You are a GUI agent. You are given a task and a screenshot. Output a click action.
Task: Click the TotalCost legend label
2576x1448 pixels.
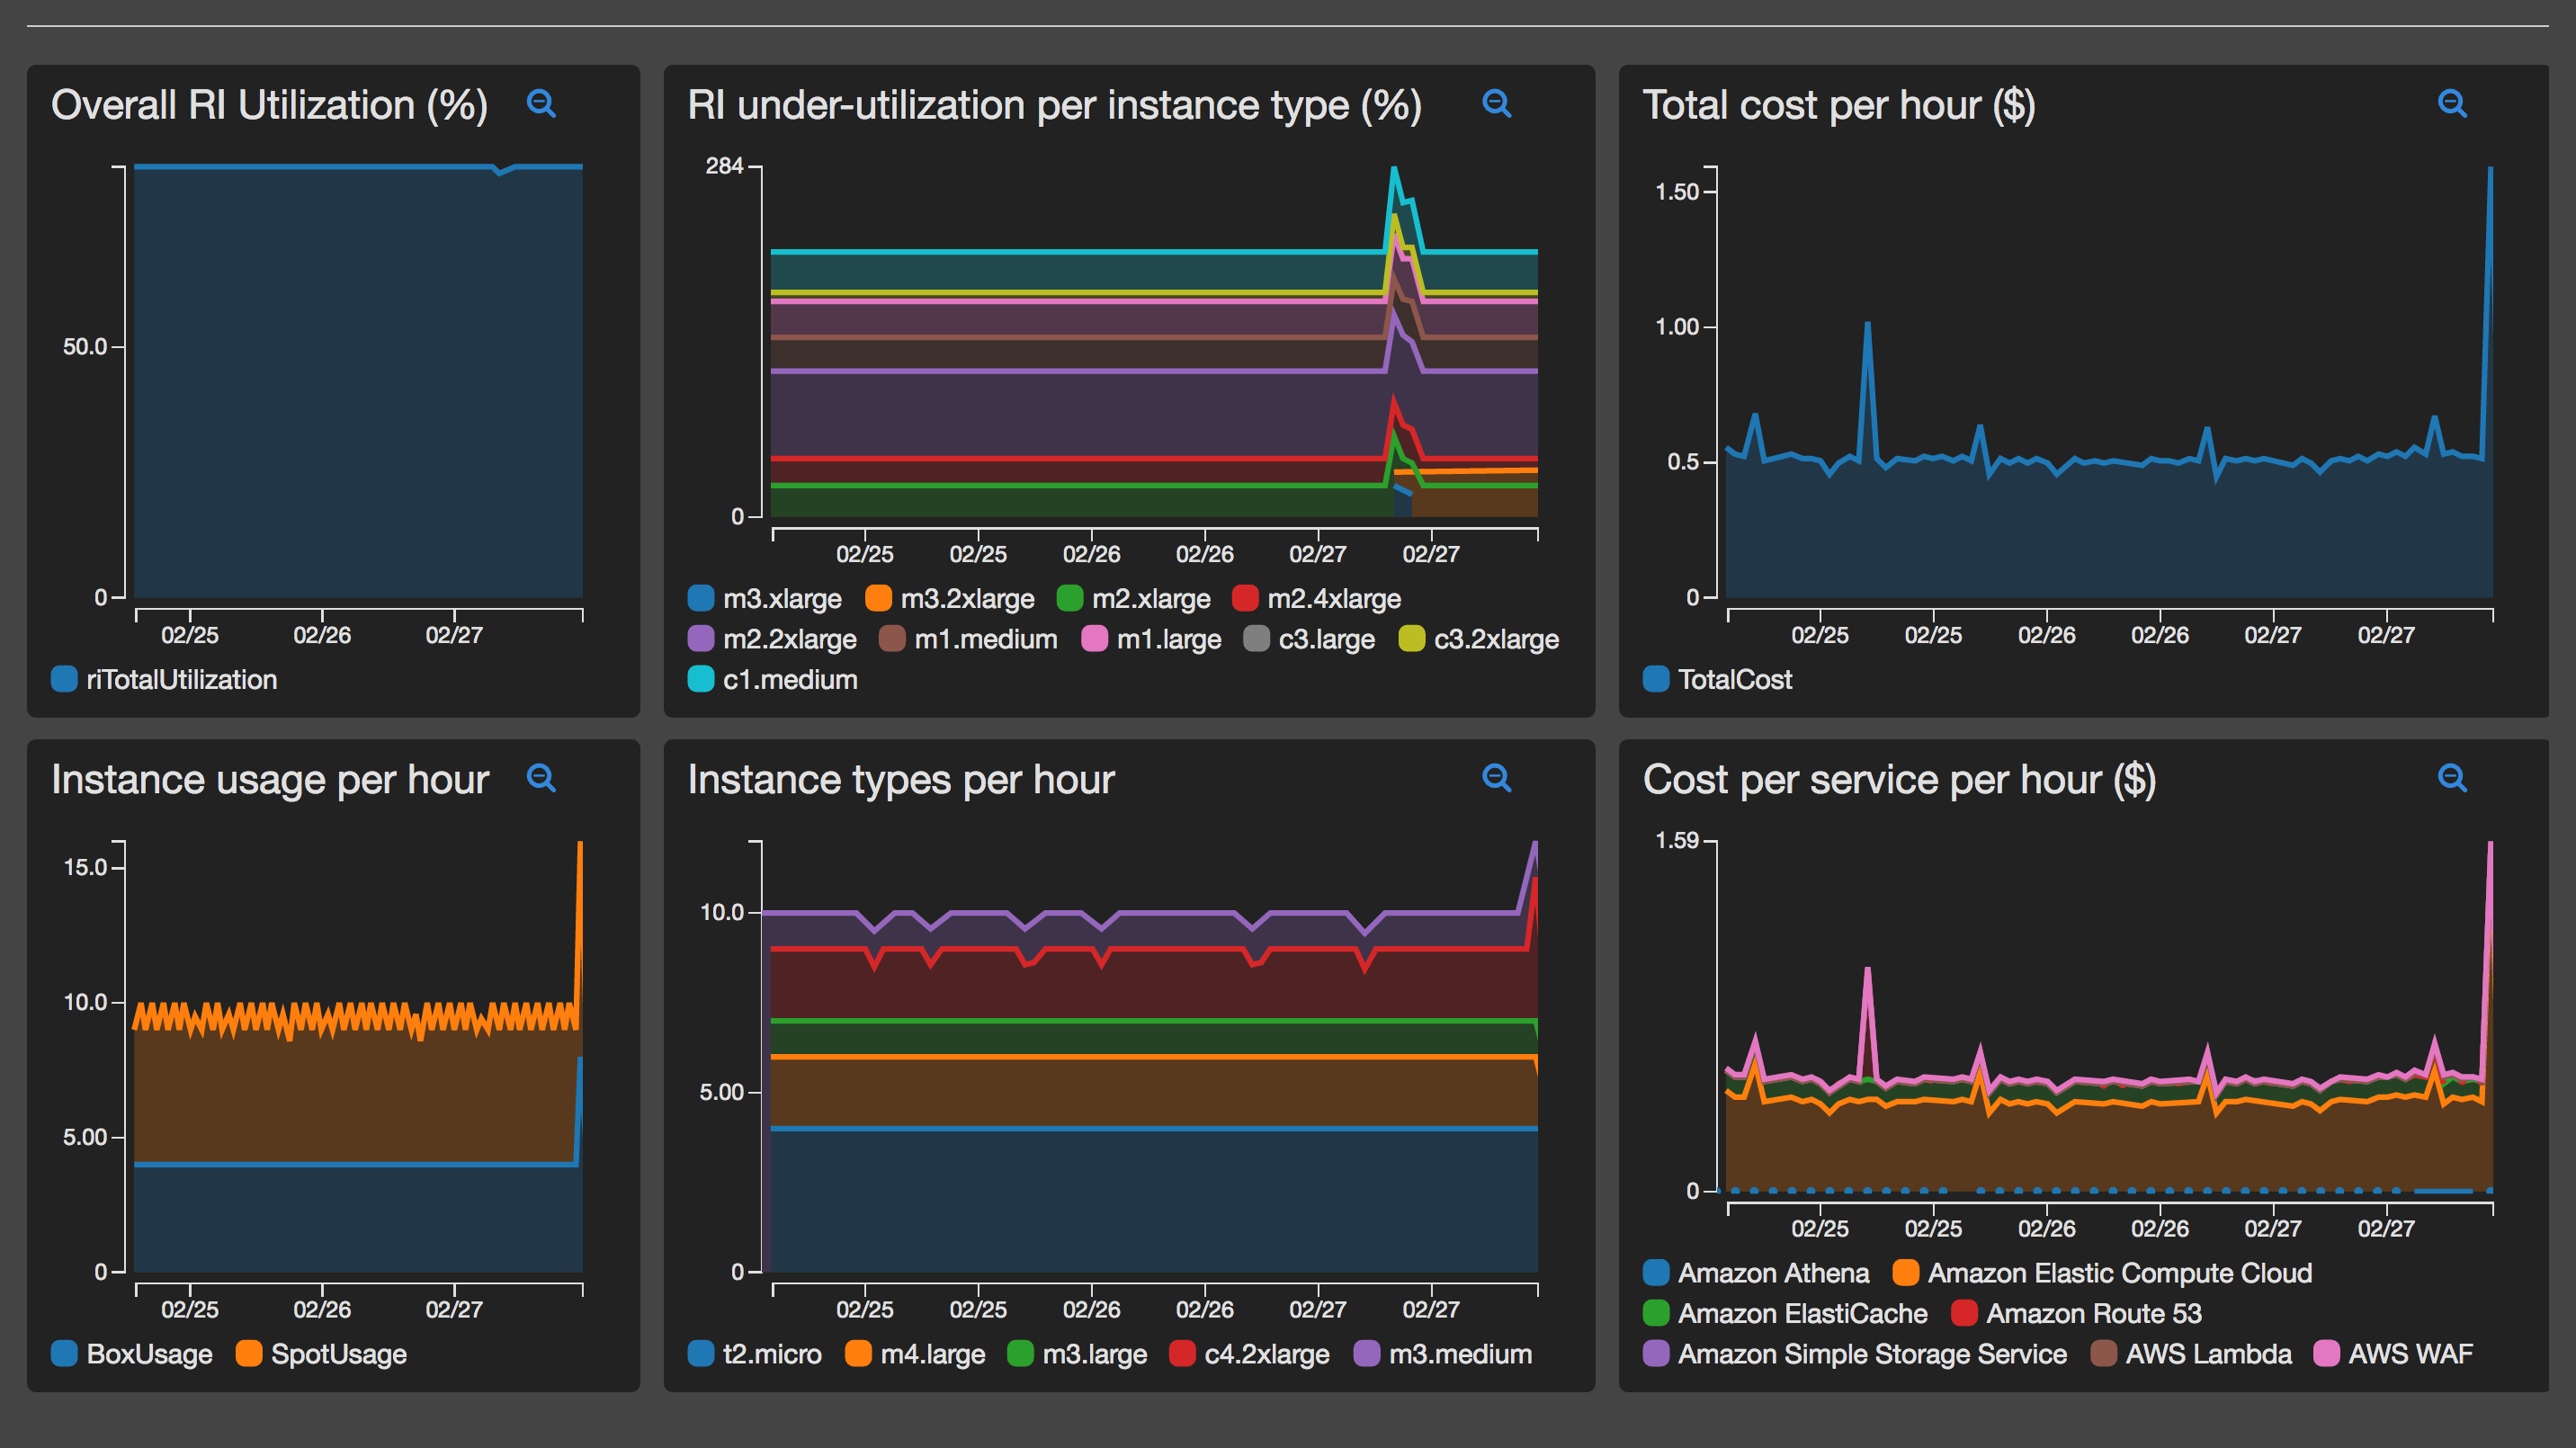[x=1734, y=680]
